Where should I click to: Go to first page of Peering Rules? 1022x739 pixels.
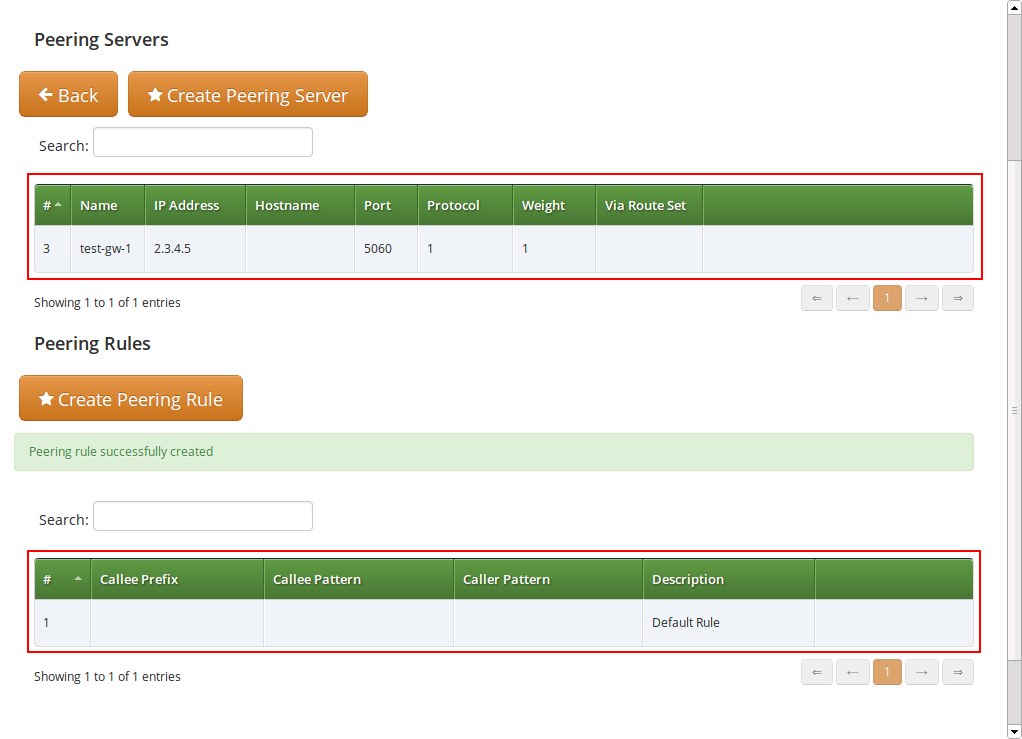point(817,673)
